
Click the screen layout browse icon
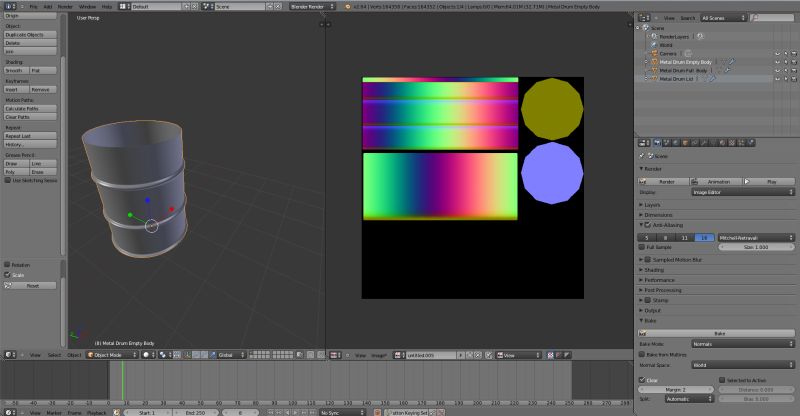click(x=124, y=7)
